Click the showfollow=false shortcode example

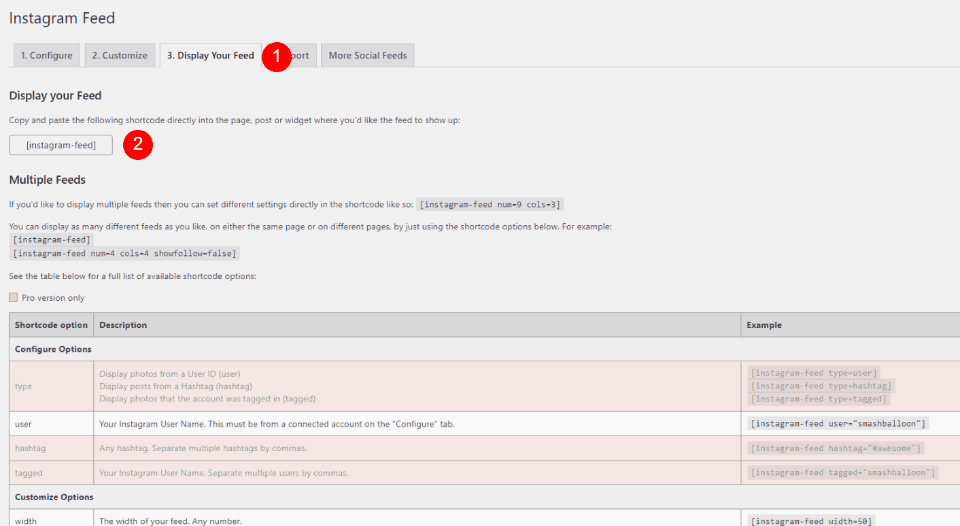click(125, 253)
